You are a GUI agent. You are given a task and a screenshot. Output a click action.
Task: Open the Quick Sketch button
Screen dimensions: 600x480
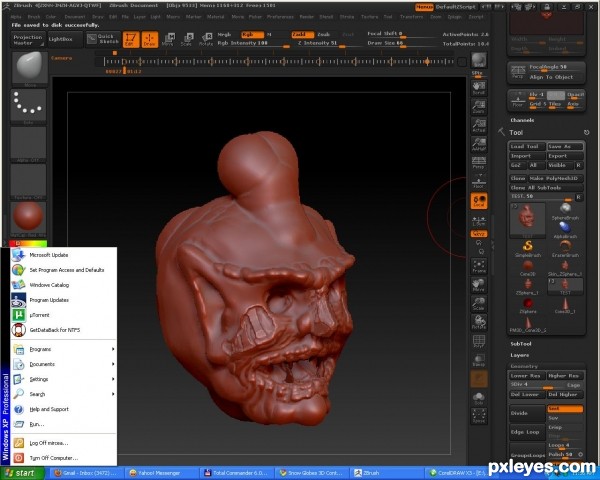103,39
